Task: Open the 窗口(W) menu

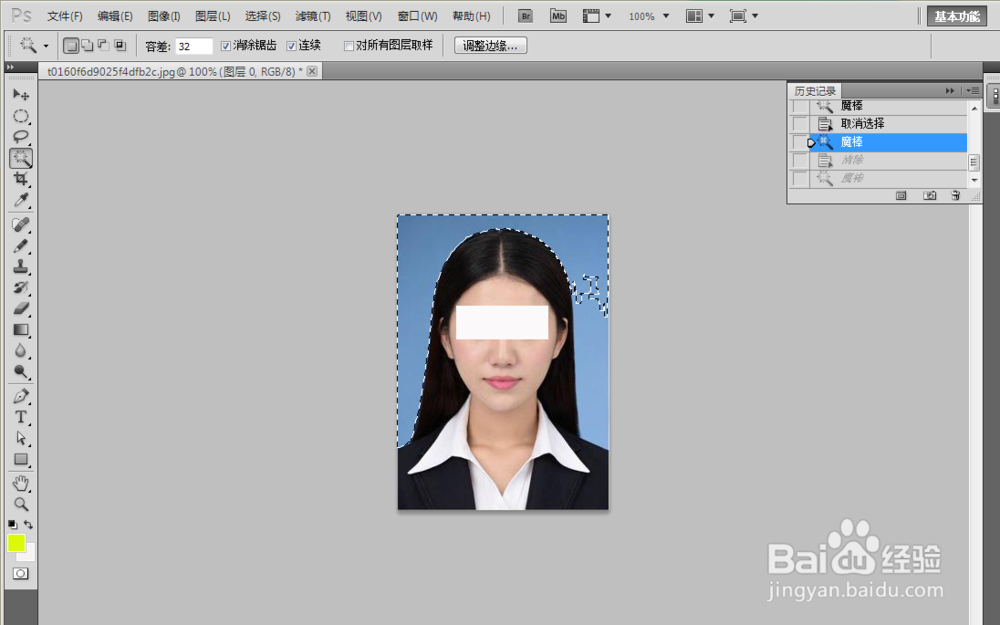Action: coord(417,17)
